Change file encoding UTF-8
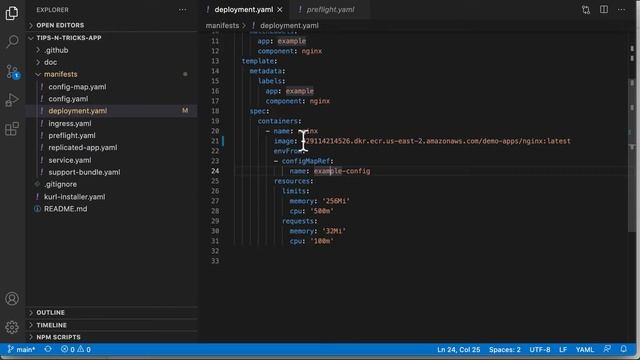640x360 pixels. pyautogui.click(x=540, y=350)
